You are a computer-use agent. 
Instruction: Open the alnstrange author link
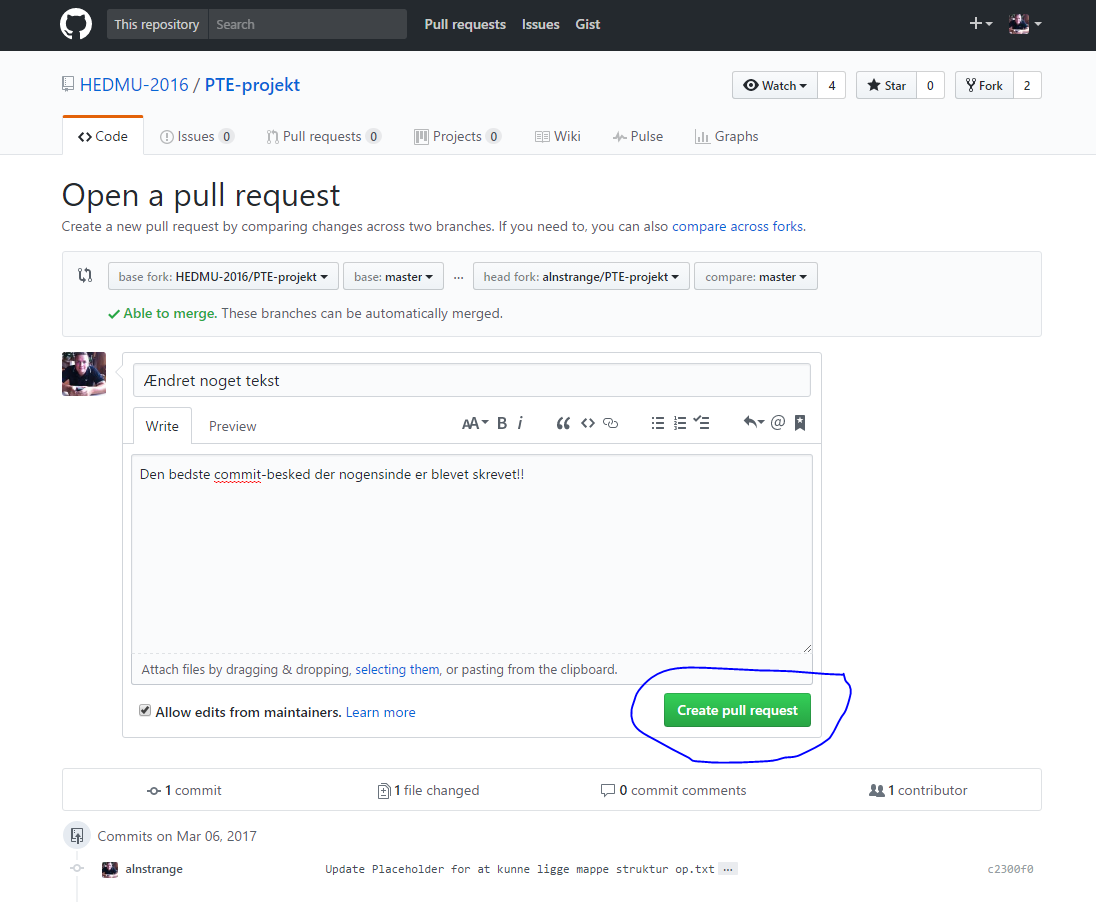click(154, 870)
